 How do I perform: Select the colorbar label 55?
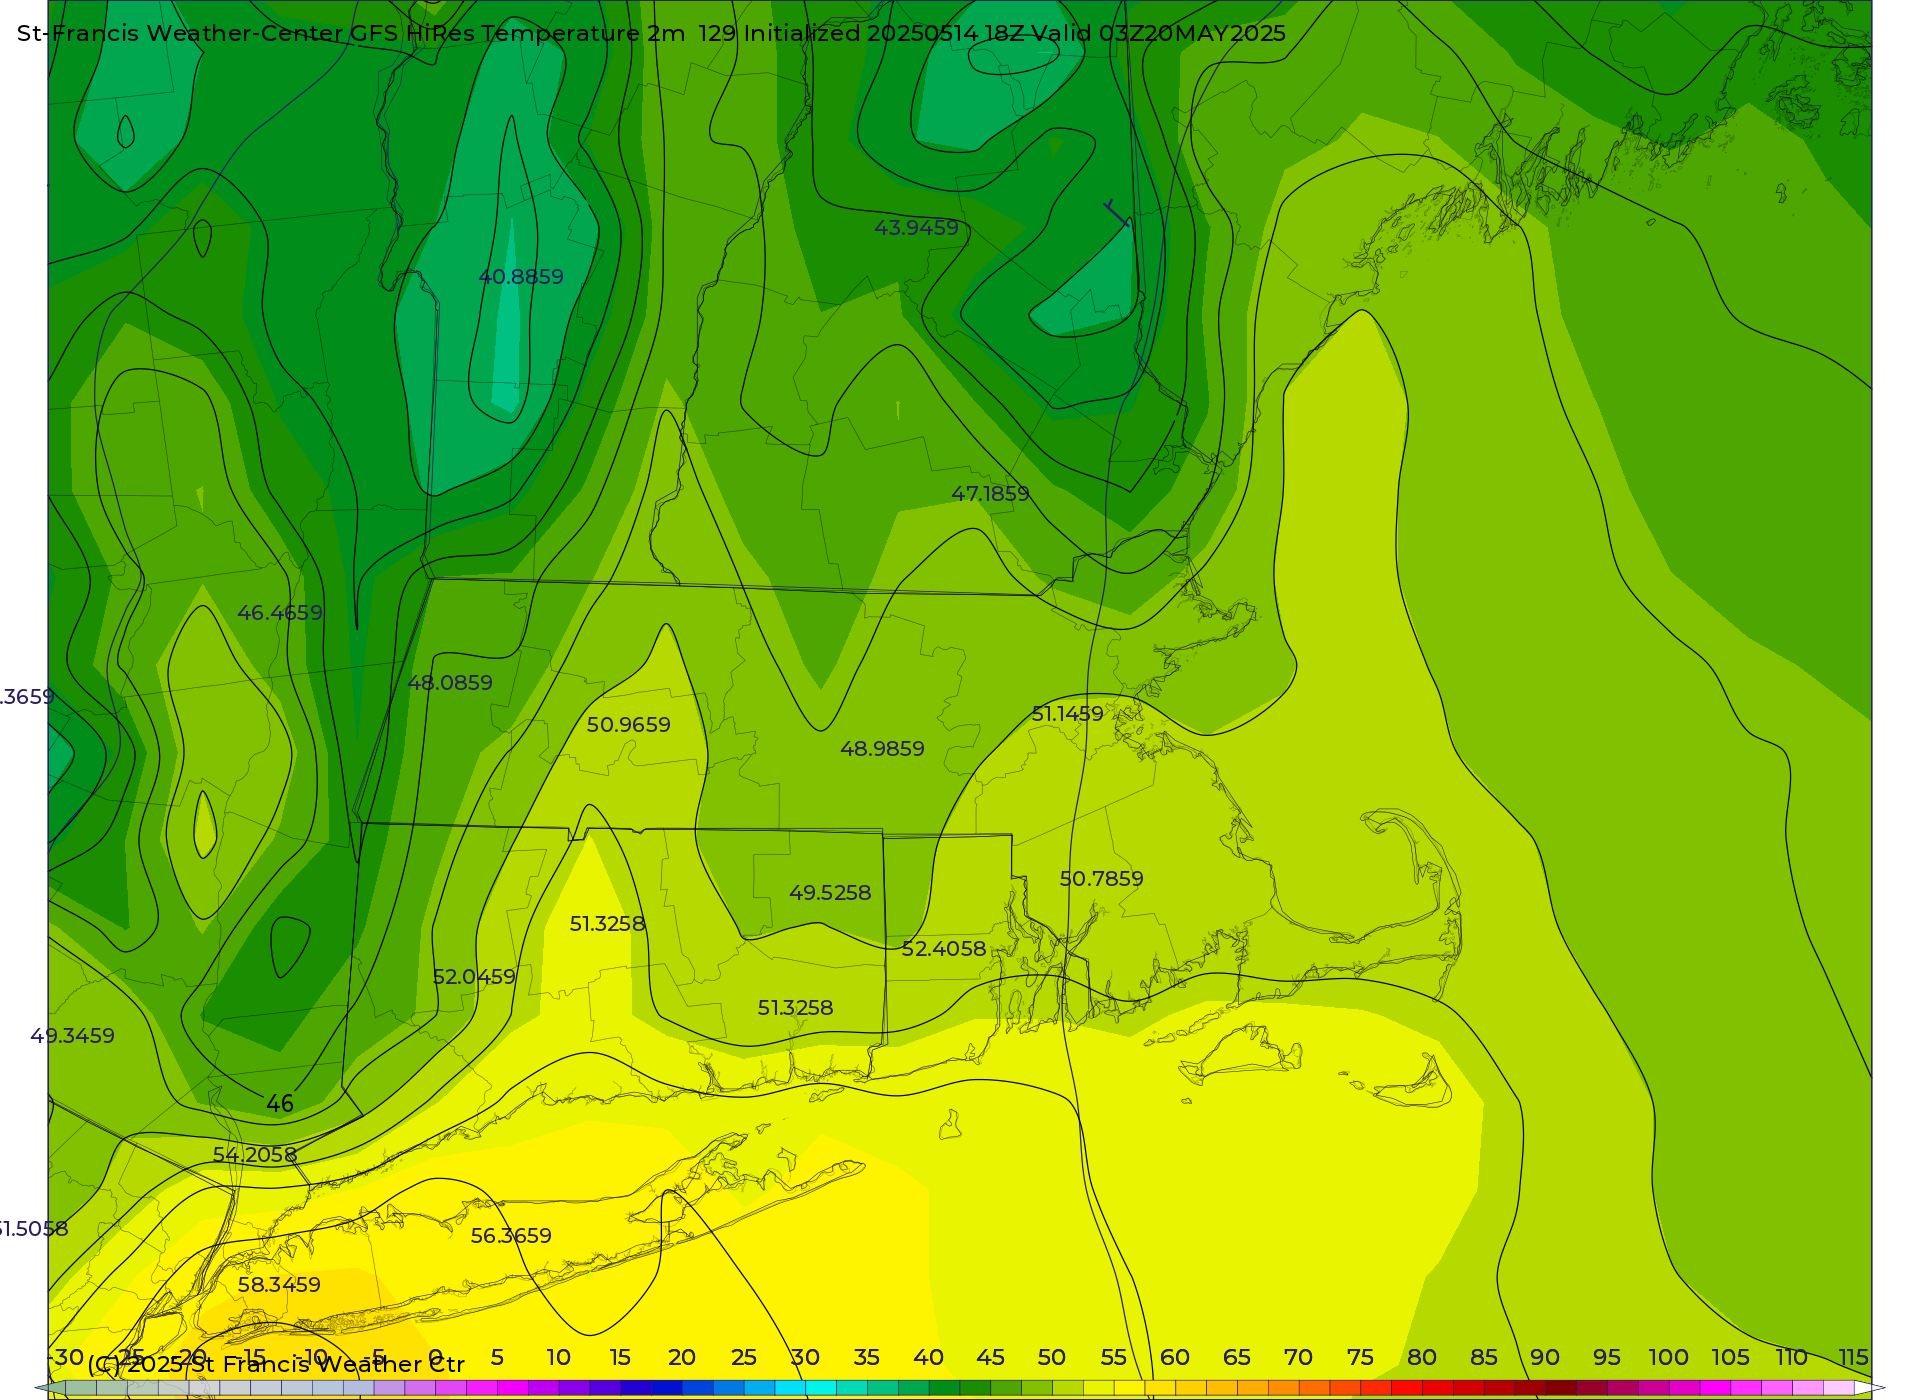[x=1114, y=1358]
